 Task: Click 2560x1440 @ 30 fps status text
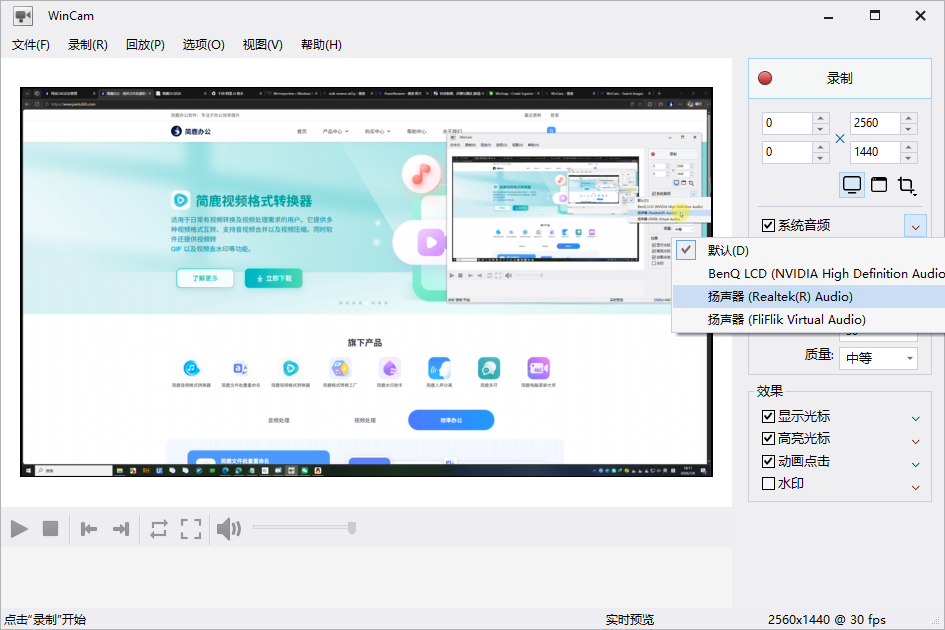[x=826, y=620]
